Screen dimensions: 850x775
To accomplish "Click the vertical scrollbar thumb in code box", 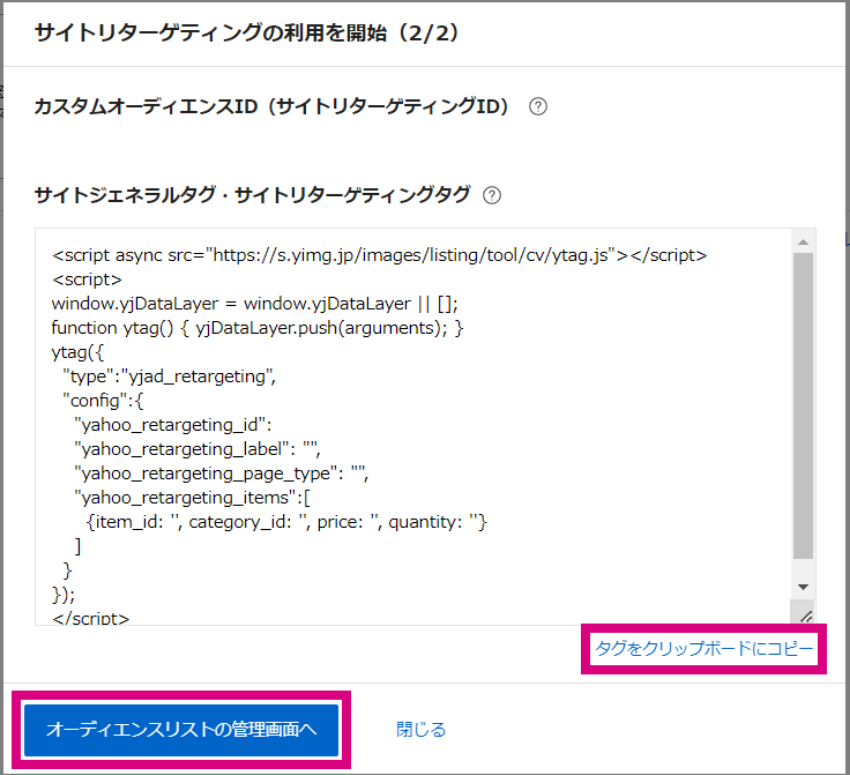I will click(x=803, y=405).
